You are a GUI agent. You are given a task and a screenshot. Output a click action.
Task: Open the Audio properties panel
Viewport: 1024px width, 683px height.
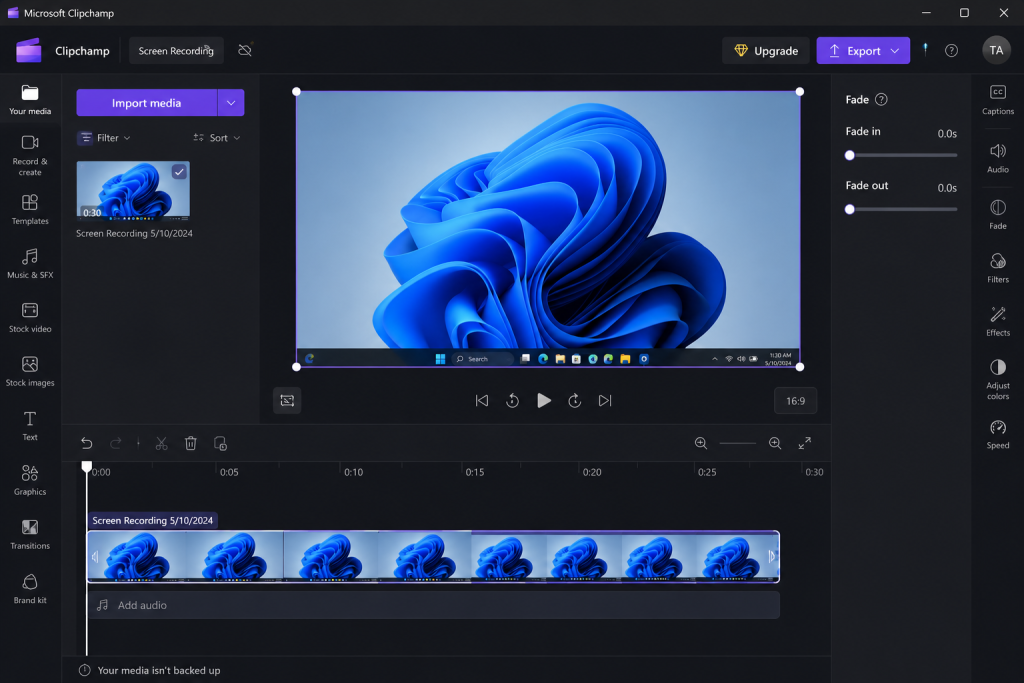coord(998,158)
